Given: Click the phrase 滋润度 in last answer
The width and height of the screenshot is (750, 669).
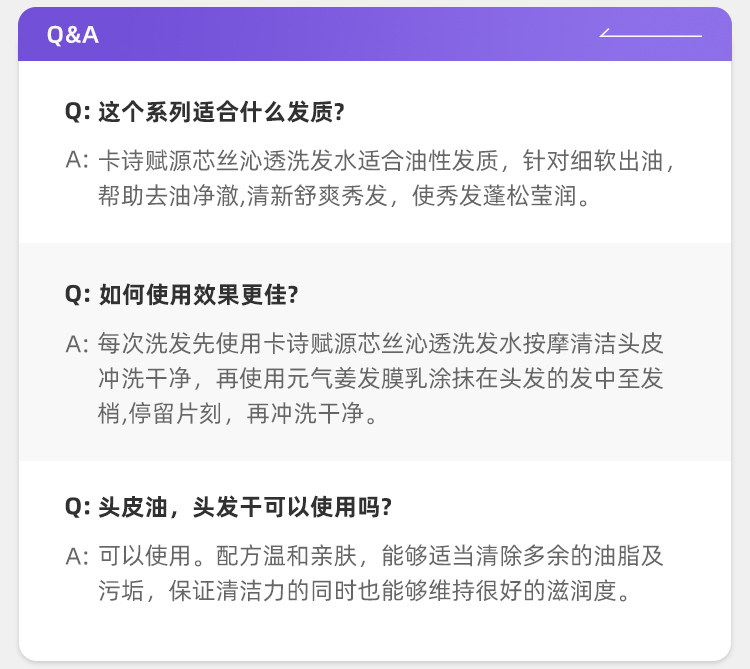Looking at the screenshot, I should 585,591.
